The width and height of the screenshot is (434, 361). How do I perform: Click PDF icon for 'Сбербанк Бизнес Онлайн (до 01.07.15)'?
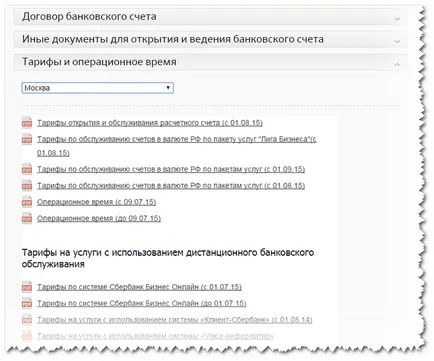[x=27, y=303]
